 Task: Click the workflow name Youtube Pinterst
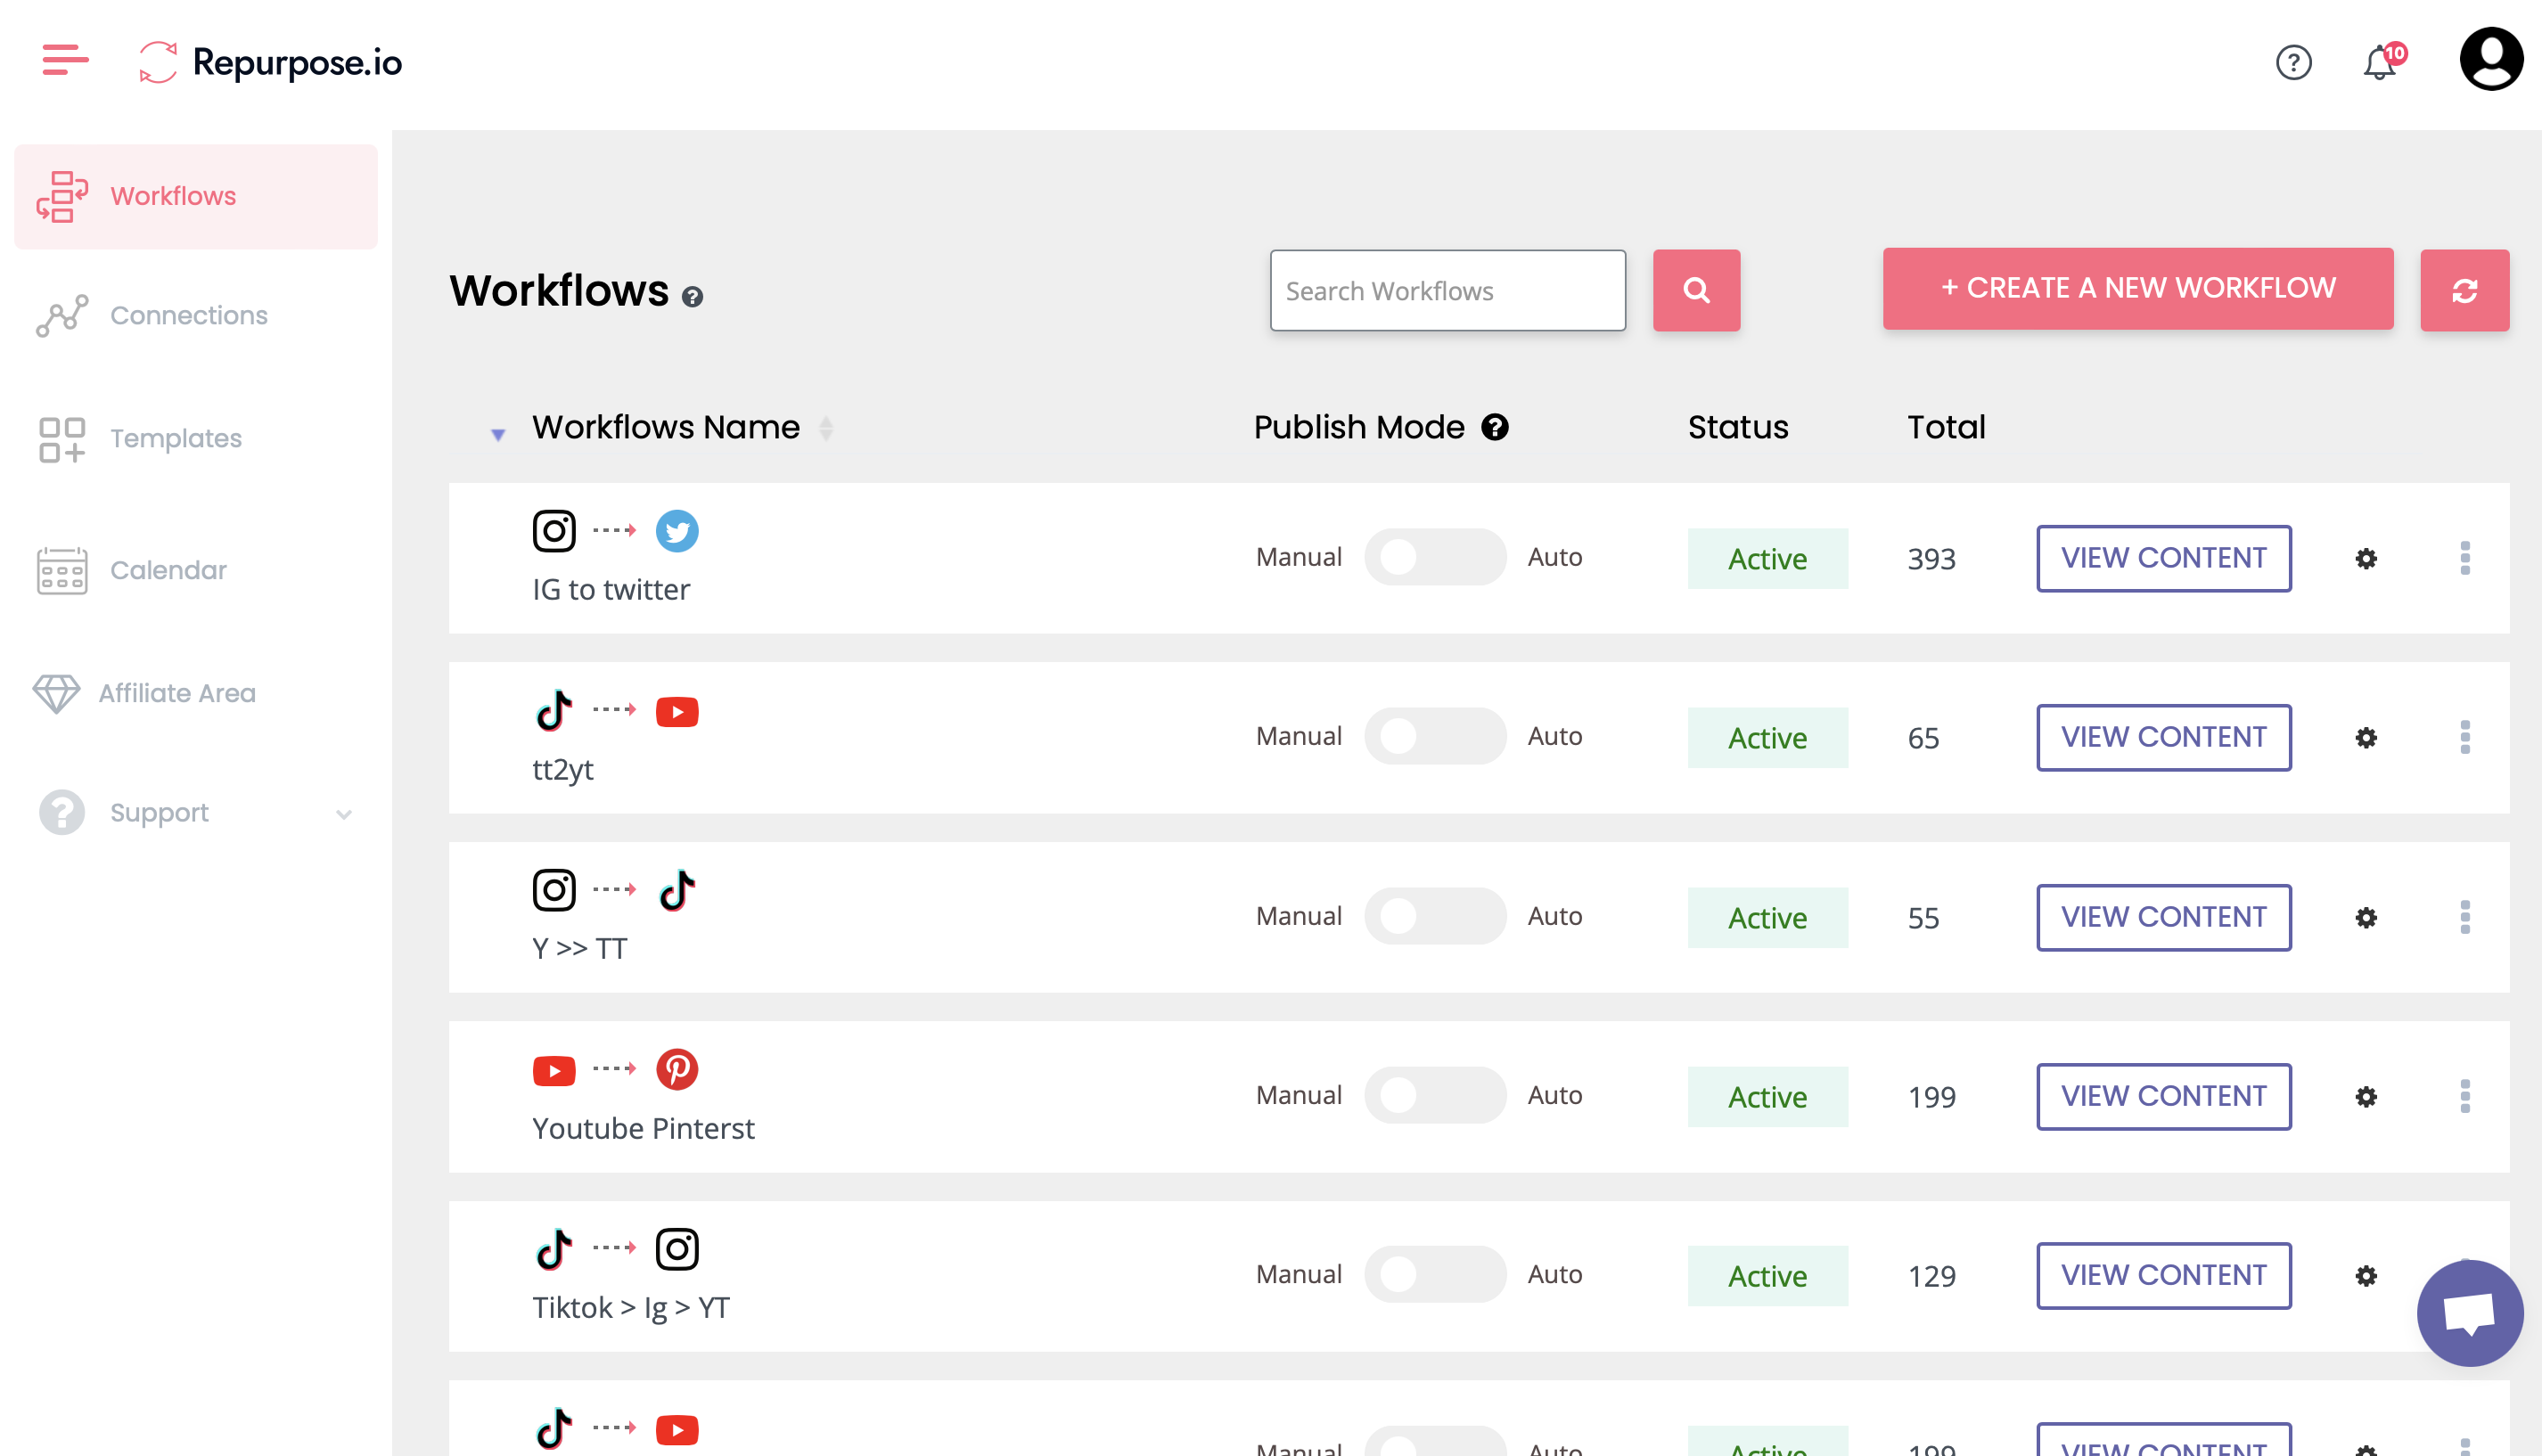pyautogui.click(x=643, y=1128)
